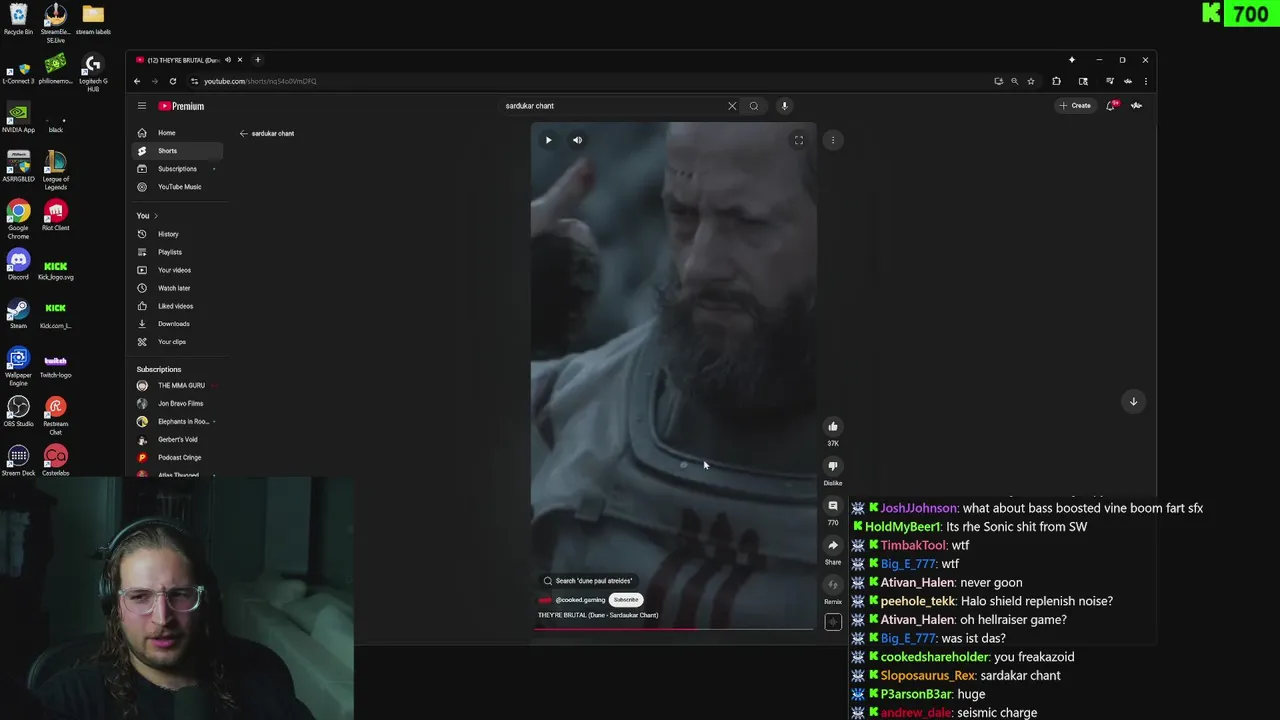Focus the YouTube search field
Viewport: 1280px width, 720px height.
click(x=612, y=106)
